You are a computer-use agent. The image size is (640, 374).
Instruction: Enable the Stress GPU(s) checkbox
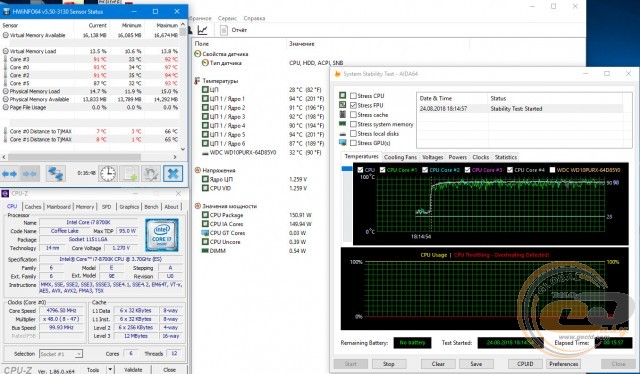pos(353,143)
